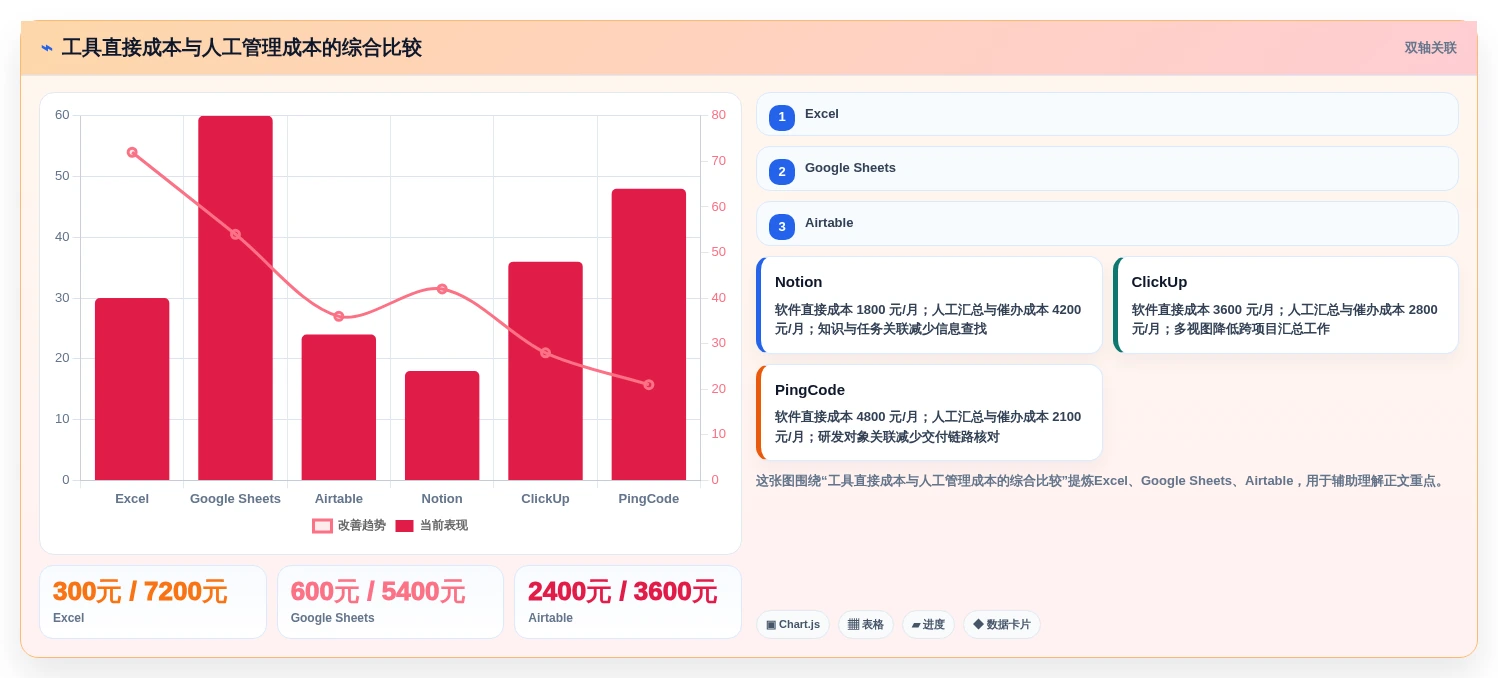
Task: Click the ClickUp x-axis label
Action: click(x=545, y=499)
